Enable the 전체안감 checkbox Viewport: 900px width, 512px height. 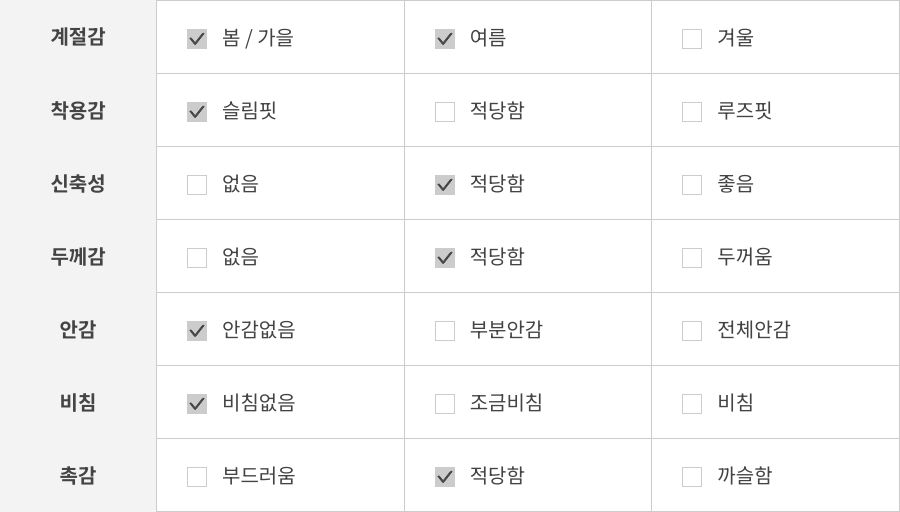[x=692, y=331]
